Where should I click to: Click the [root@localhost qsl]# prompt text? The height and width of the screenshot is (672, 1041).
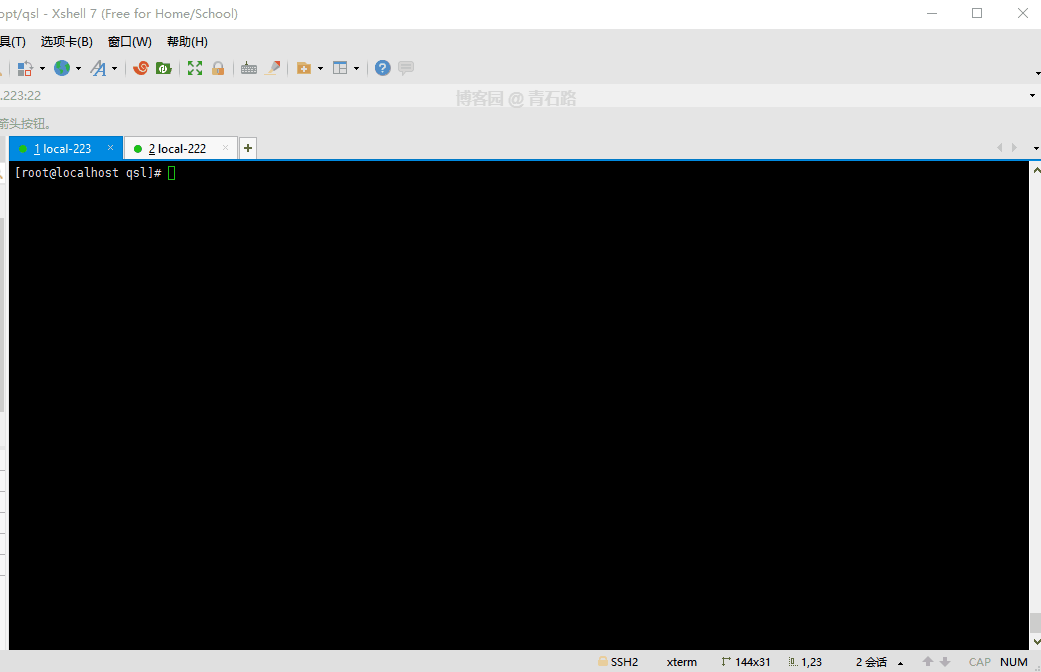(88, 173)
